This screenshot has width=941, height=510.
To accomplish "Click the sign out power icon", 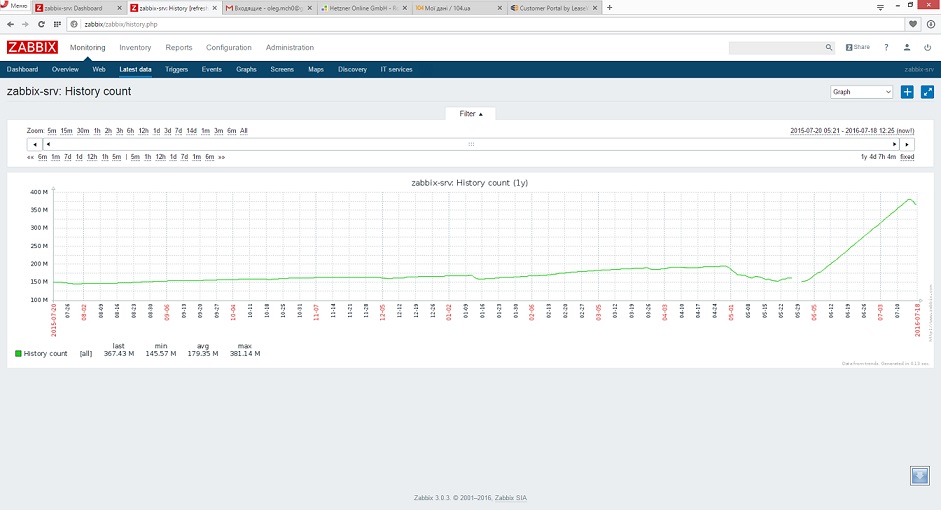I will (926, 47).
